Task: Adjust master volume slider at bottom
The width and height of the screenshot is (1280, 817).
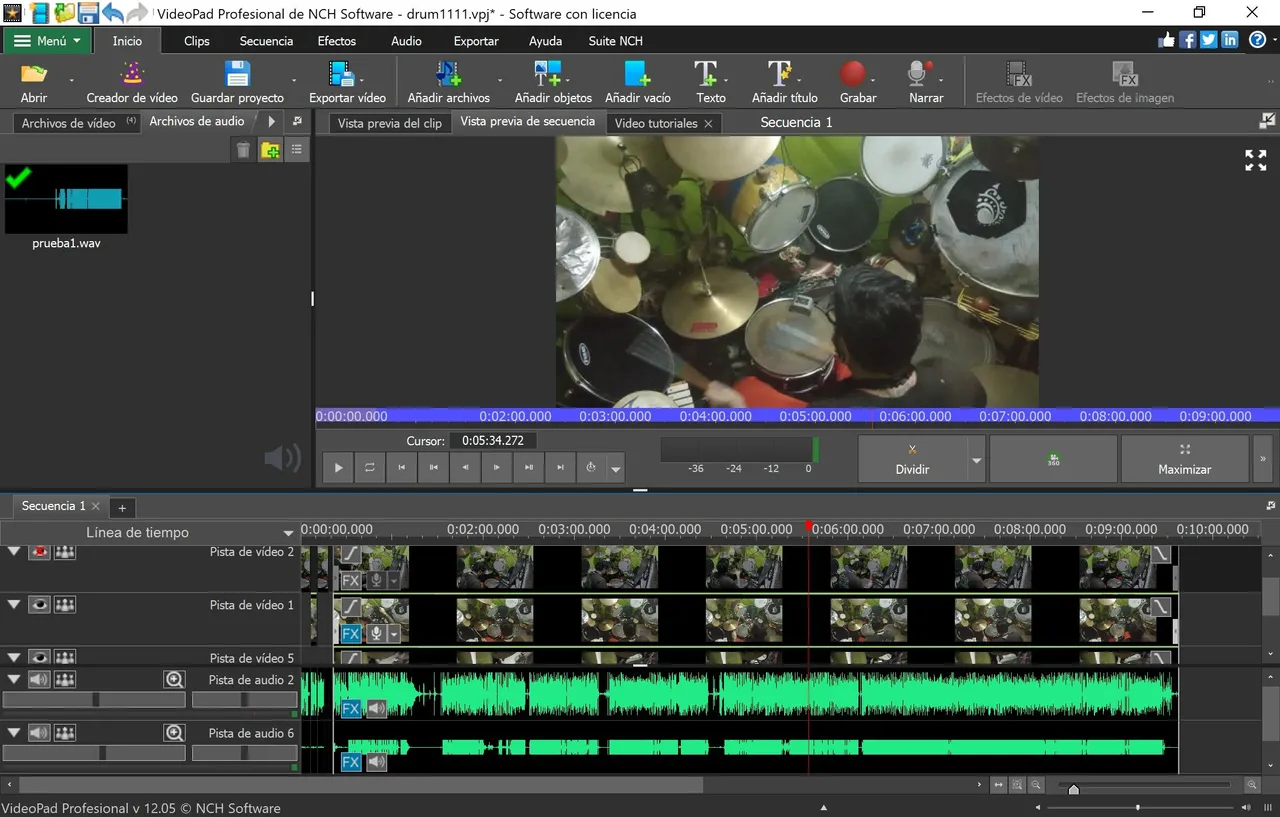Action: coord(1137,807)
